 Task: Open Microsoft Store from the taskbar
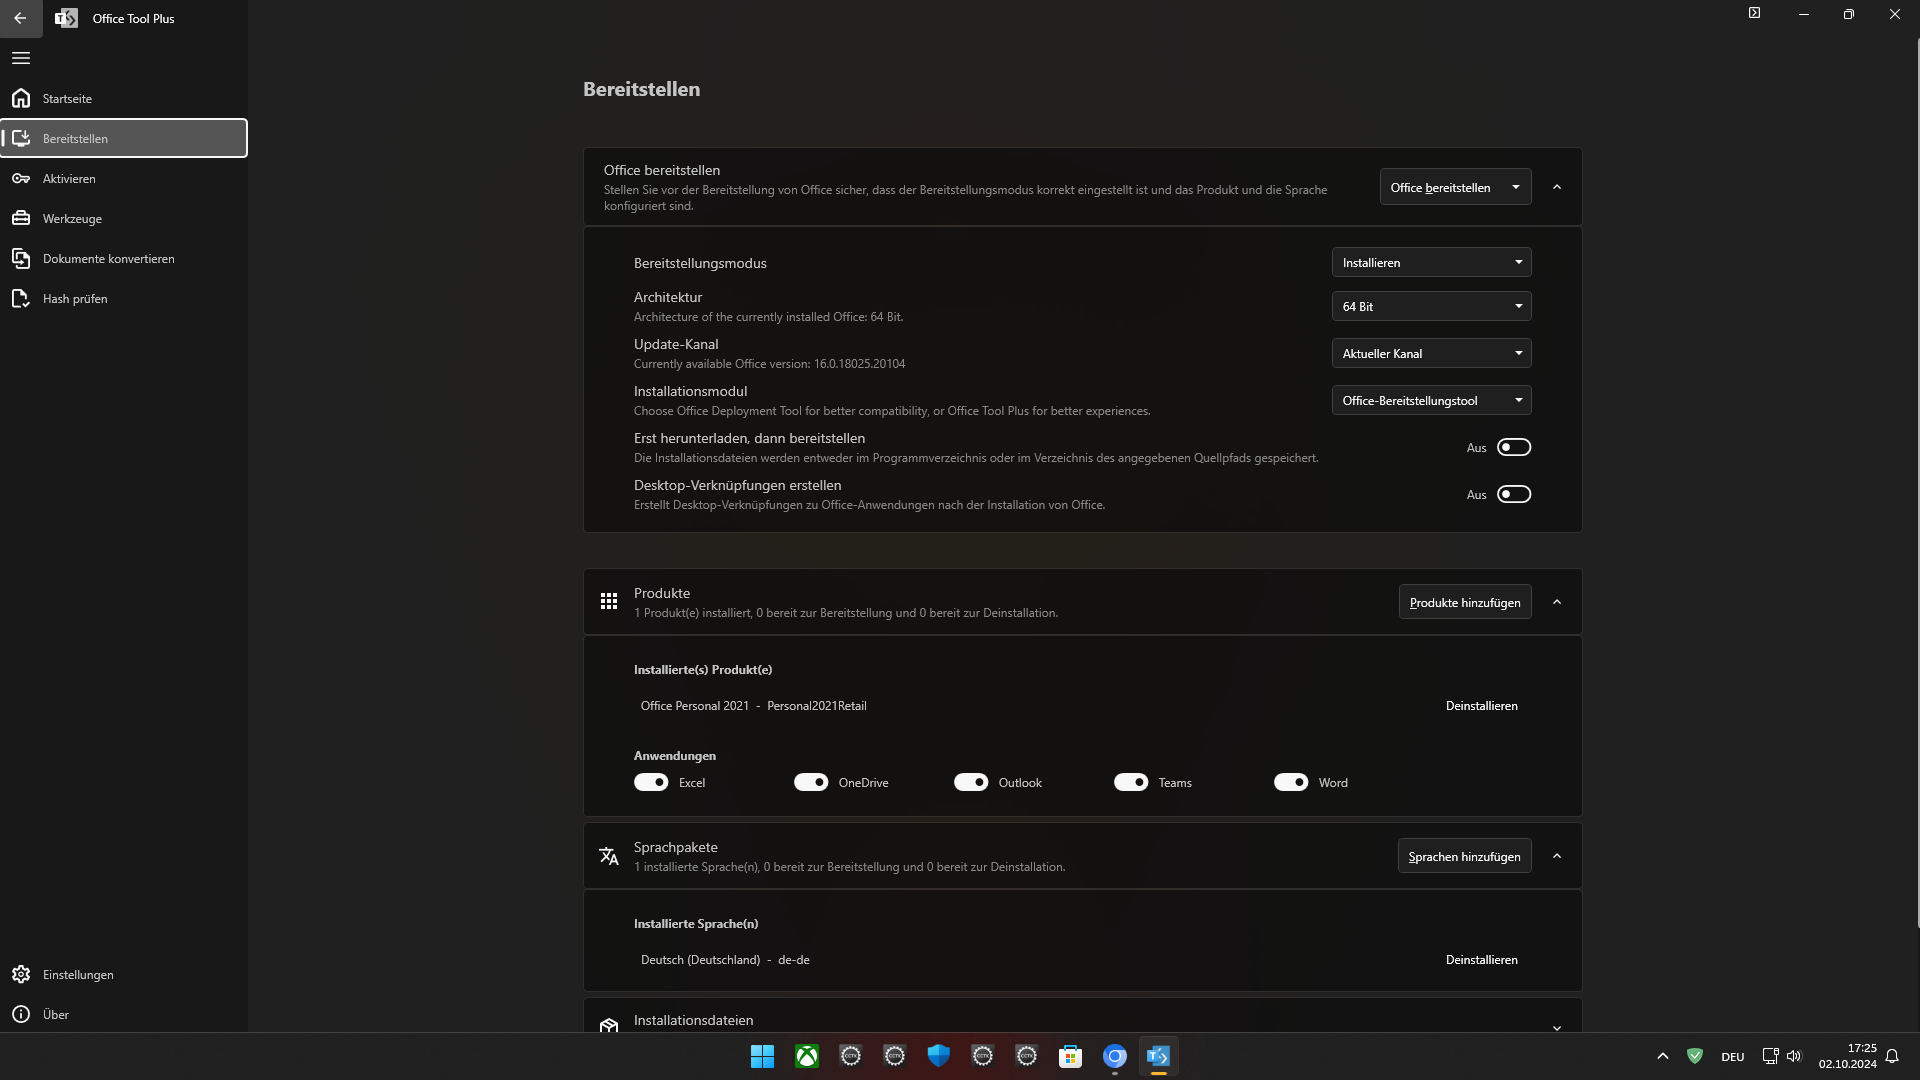pyautogui.click(x=1070, y=1056)
